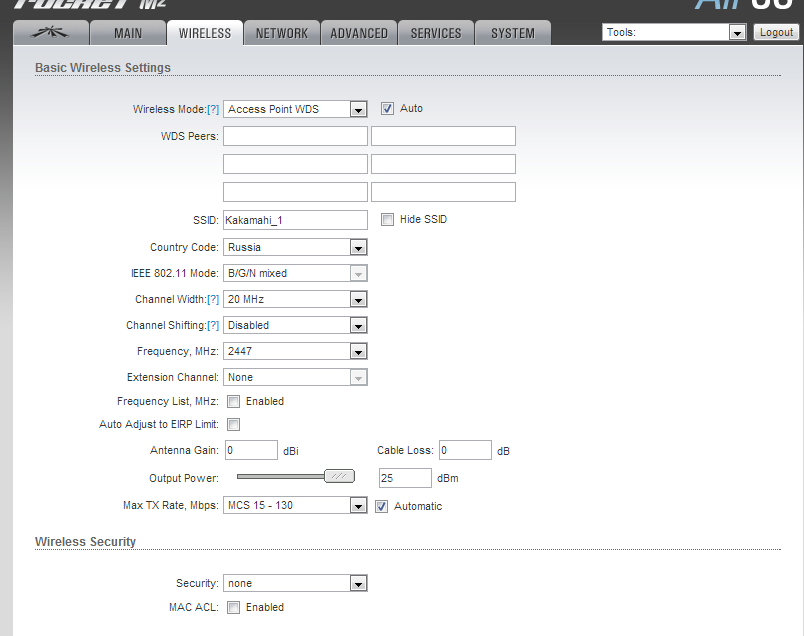Image resolution: width=804 pixels, height=636 pixels.
Task: Click Channel Shifting help [?] link
Action: pyautogui.click(x=213, y=325)
